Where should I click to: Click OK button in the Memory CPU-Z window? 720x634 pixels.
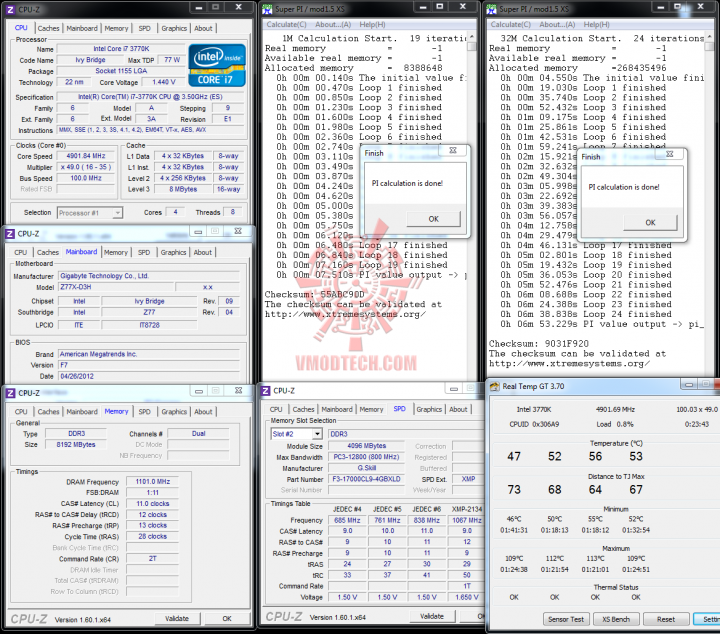pos(227,618)
